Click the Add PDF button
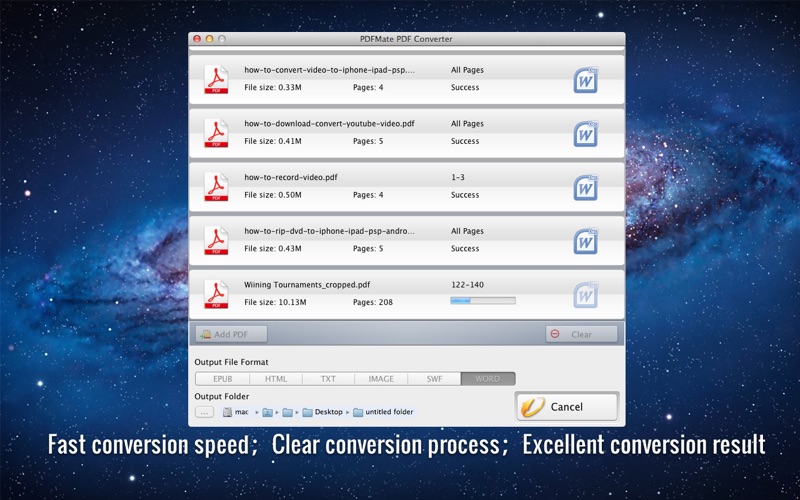This screenshot has width=800, height=500. pos(231,334)
